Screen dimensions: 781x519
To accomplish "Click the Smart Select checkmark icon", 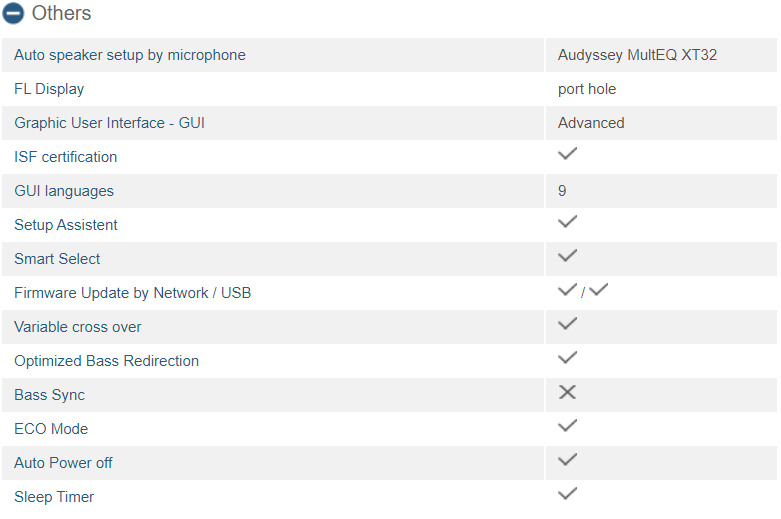I will pos(567,256).
